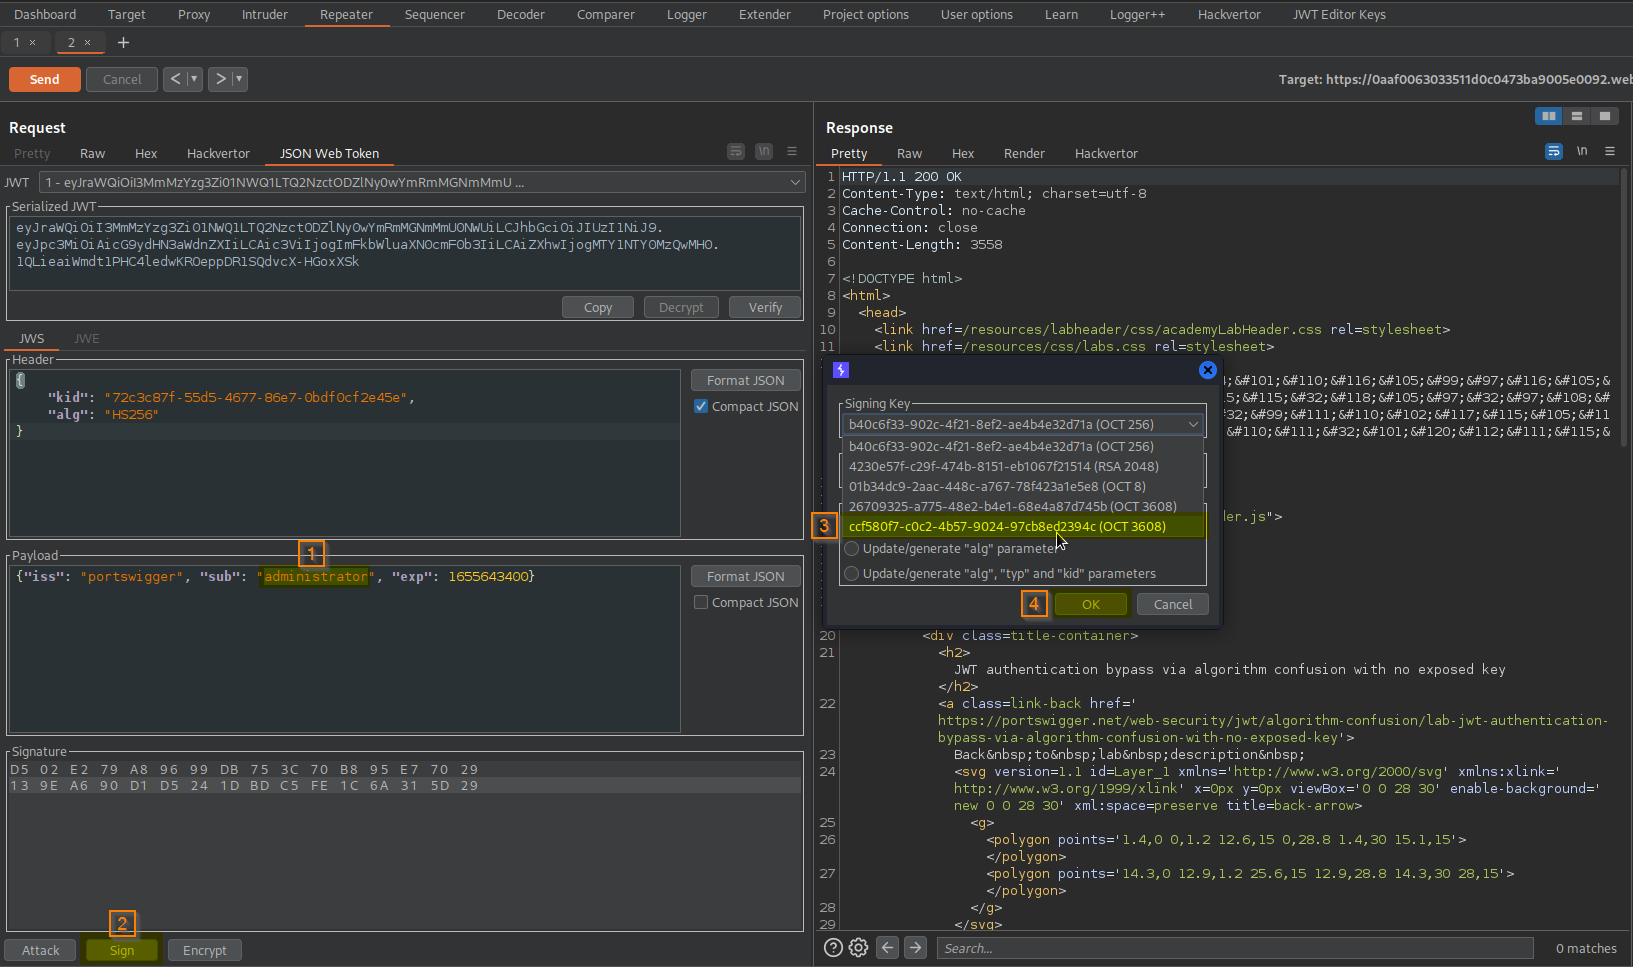Jump to next search match arrow
This screenshot has width=1633, height=967.
[x=915, y=948]
